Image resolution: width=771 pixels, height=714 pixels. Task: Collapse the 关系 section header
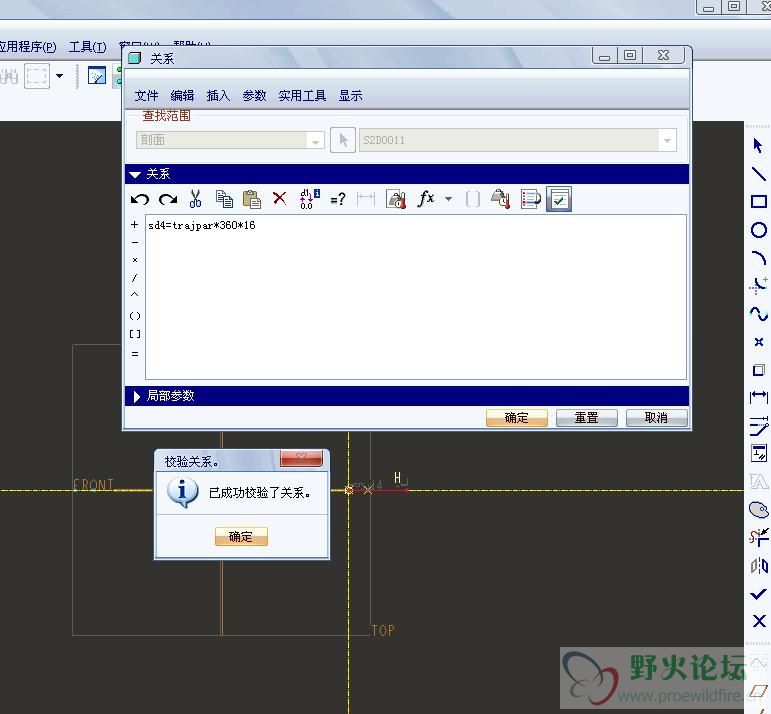[x=407, y=174]
